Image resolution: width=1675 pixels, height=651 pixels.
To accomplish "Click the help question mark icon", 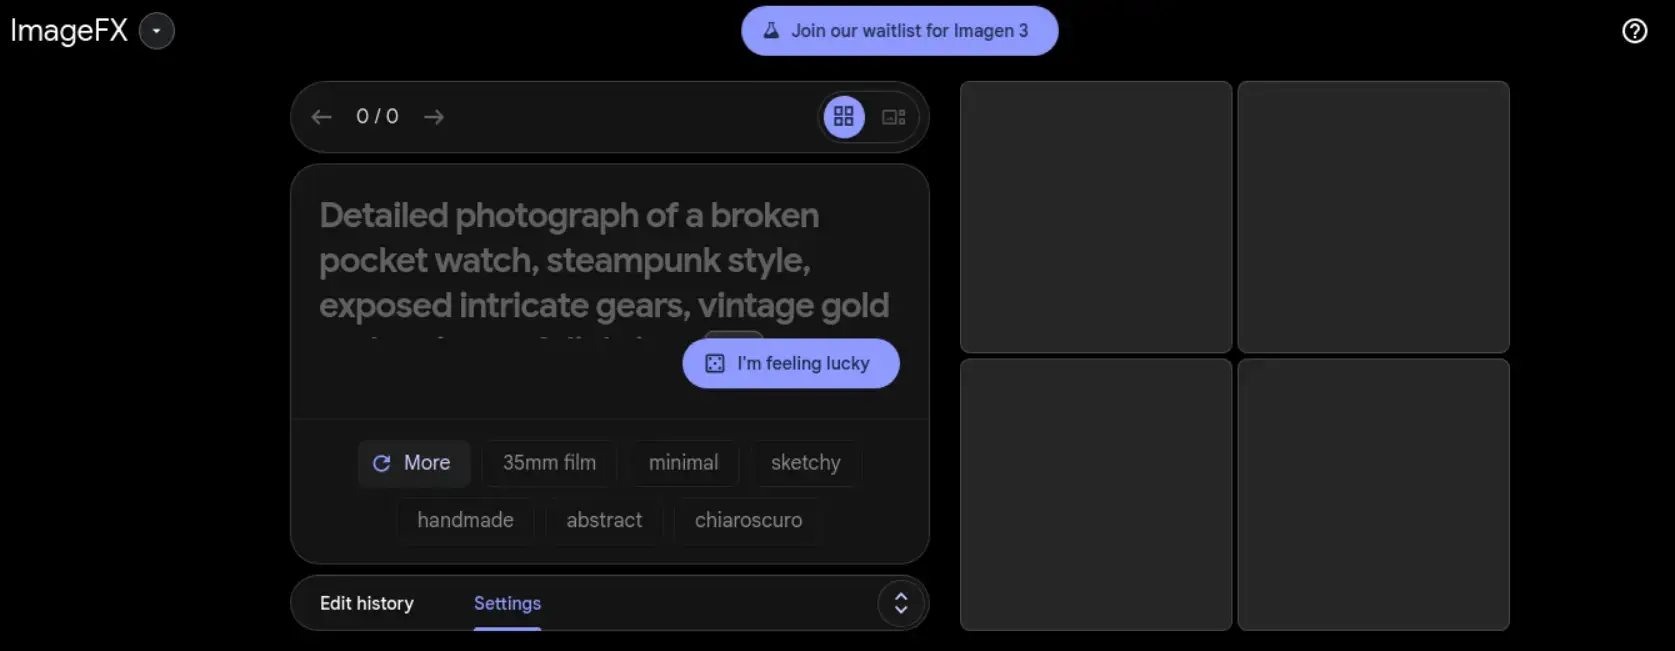I will point(1634,31).
